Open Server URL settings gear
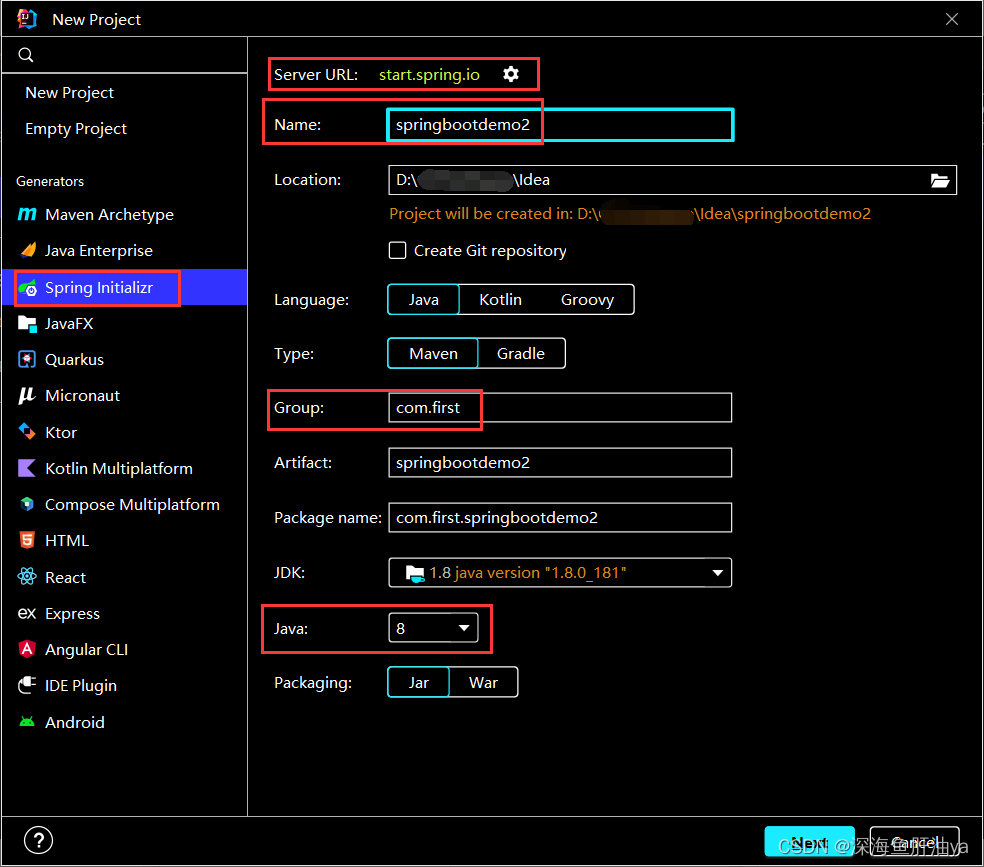The image size is (984, 867). click(511, 74)
